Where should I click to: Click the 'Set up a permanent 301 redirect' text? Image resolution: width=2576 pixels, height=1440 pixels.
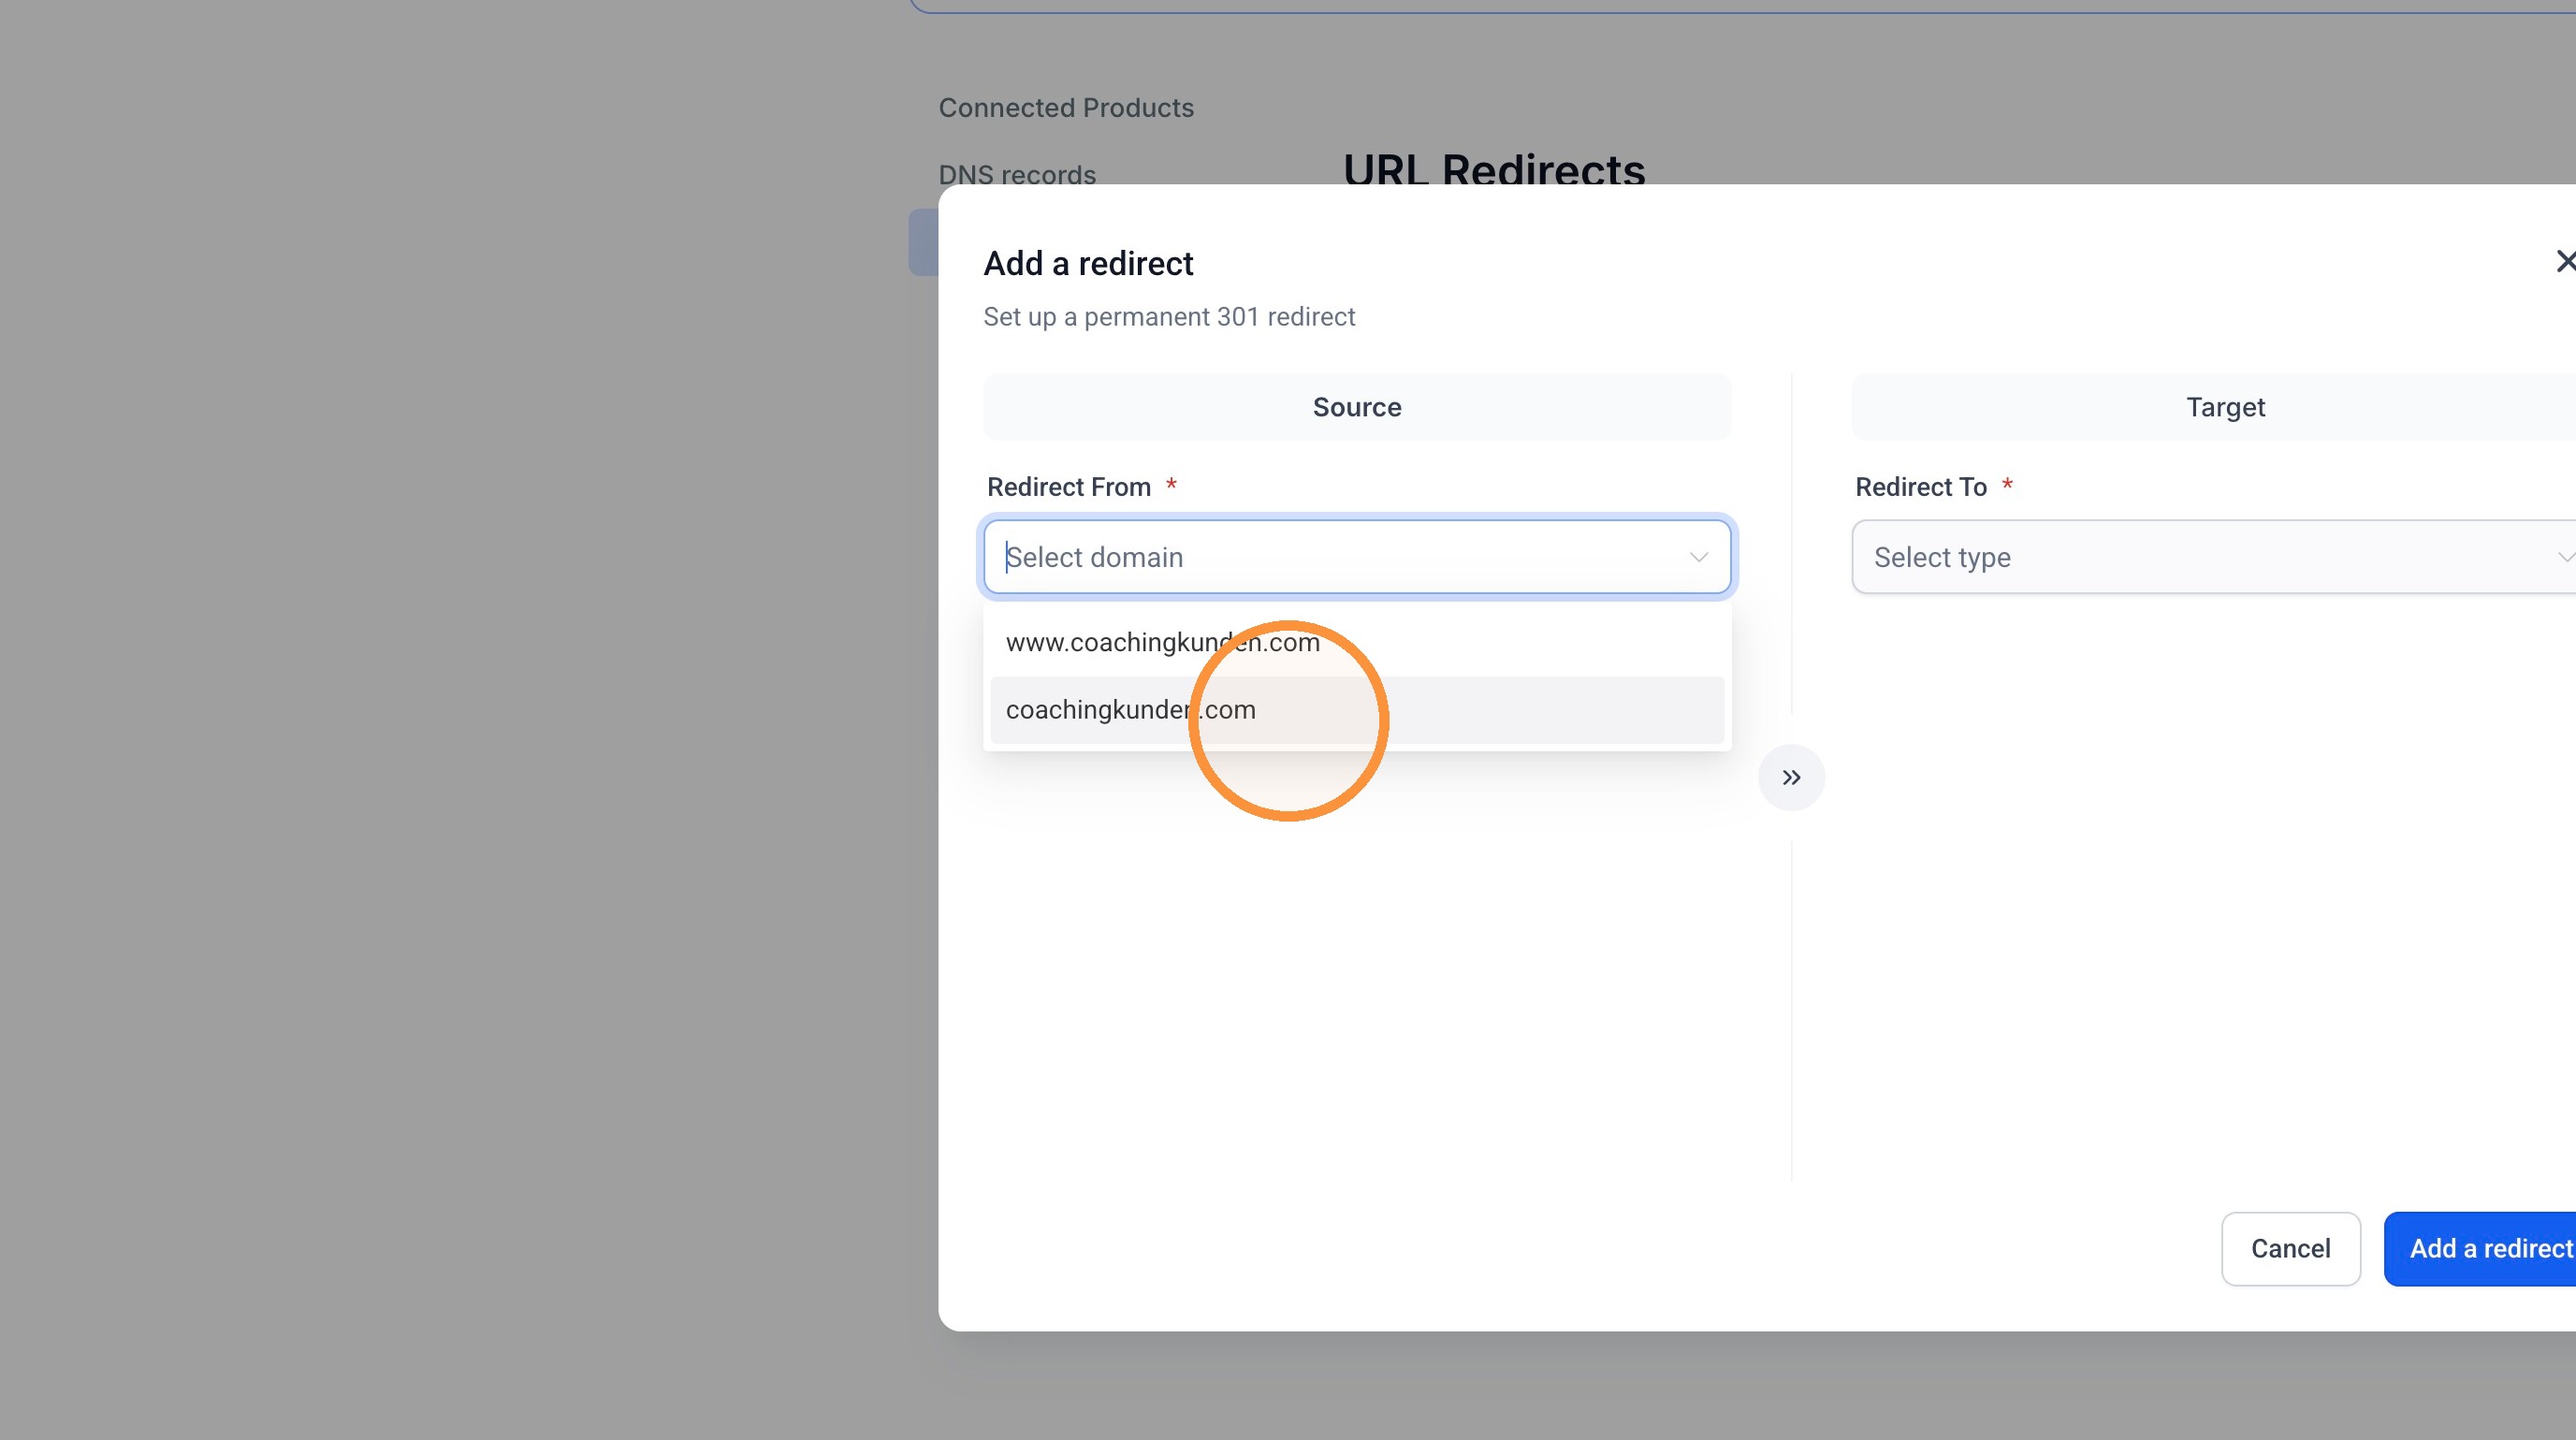(1169, 317)
